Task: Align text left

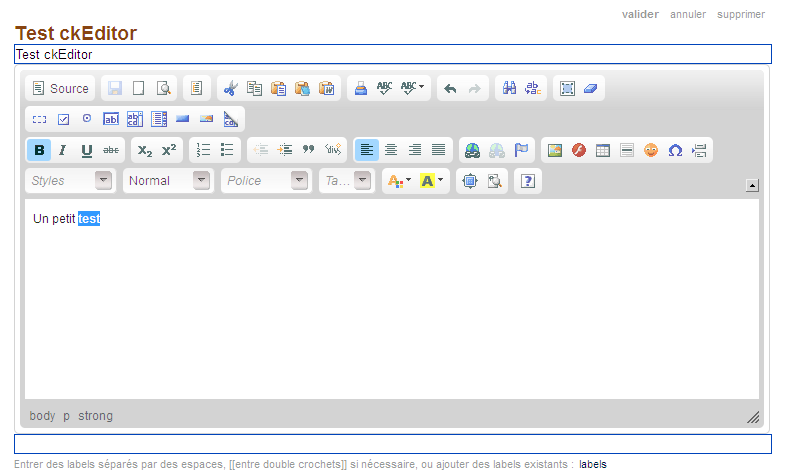Action: click(367, 150)
